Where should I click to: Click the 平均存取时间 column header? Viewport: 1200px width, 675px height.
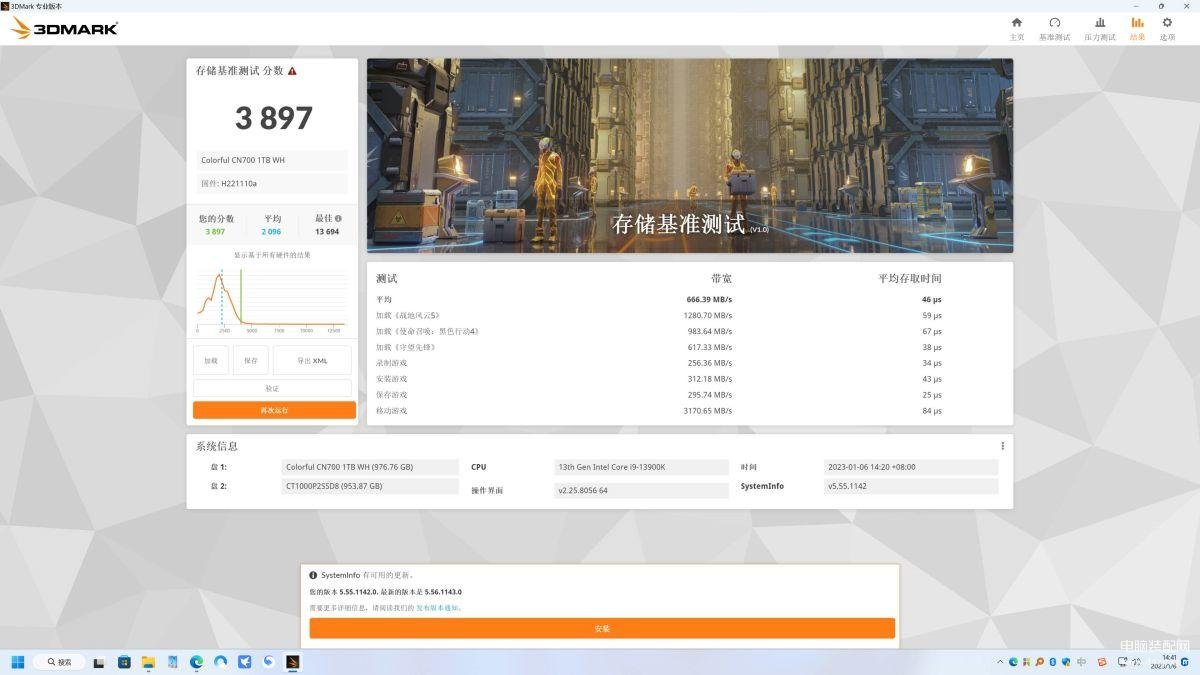click(910, 278)
